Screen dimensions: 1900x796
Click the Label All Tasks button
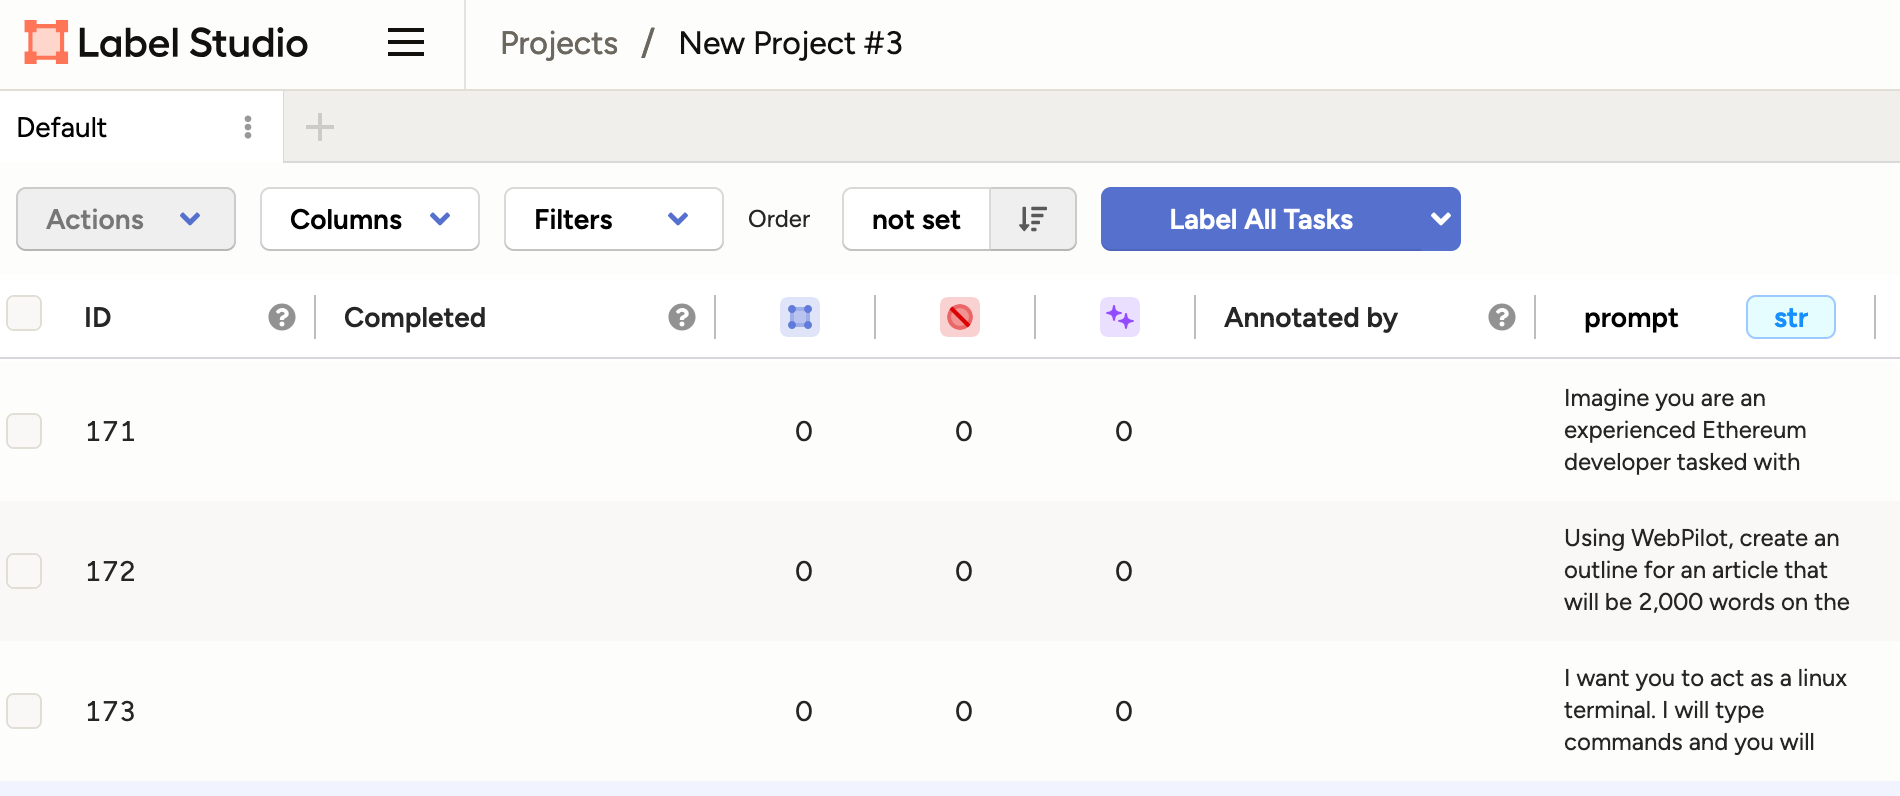1260,219
